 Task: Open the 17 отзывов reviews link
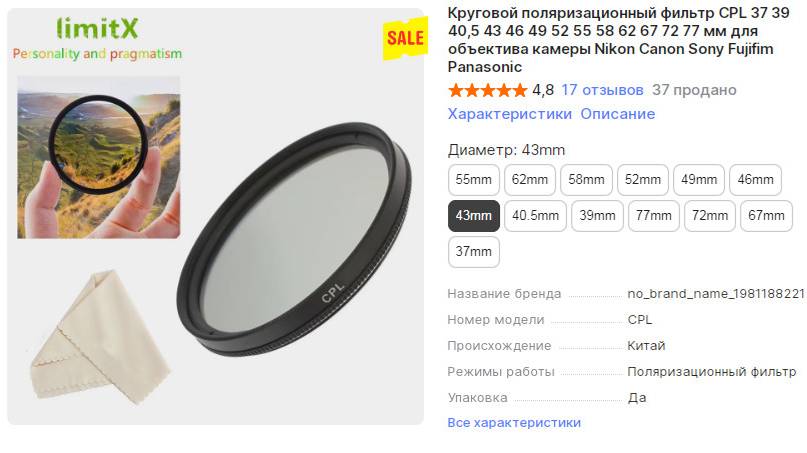coord(602,90)
